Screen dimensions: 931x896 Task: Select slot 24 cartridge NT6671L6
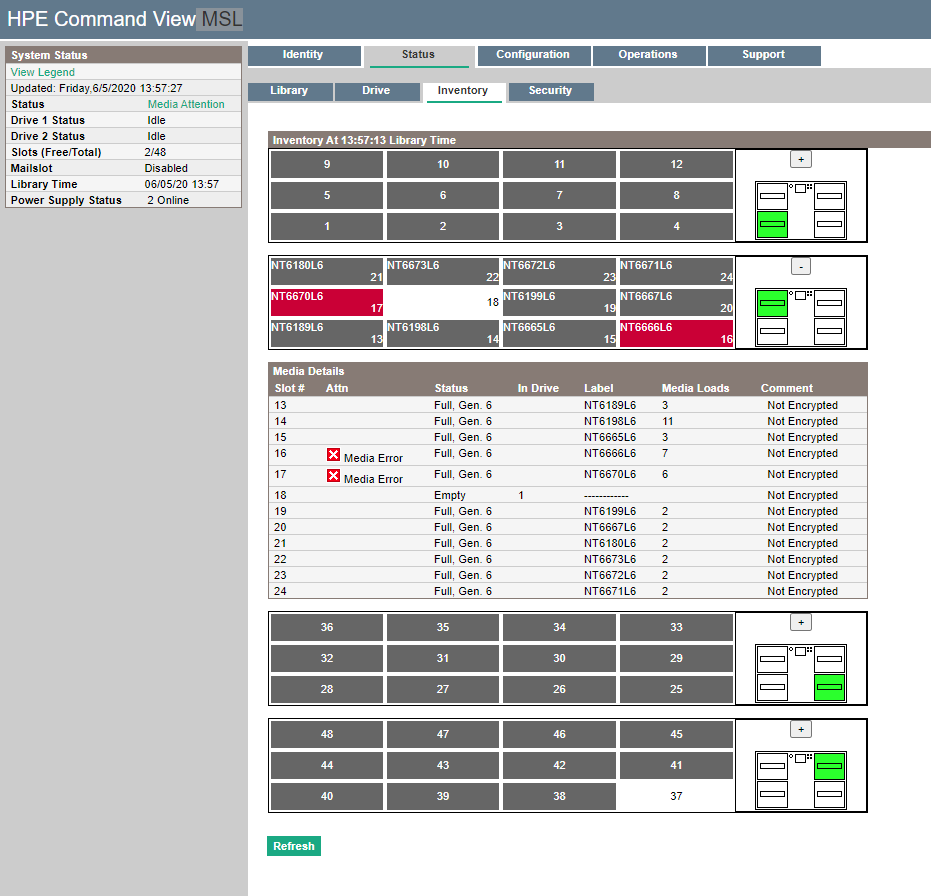[676, 271]
